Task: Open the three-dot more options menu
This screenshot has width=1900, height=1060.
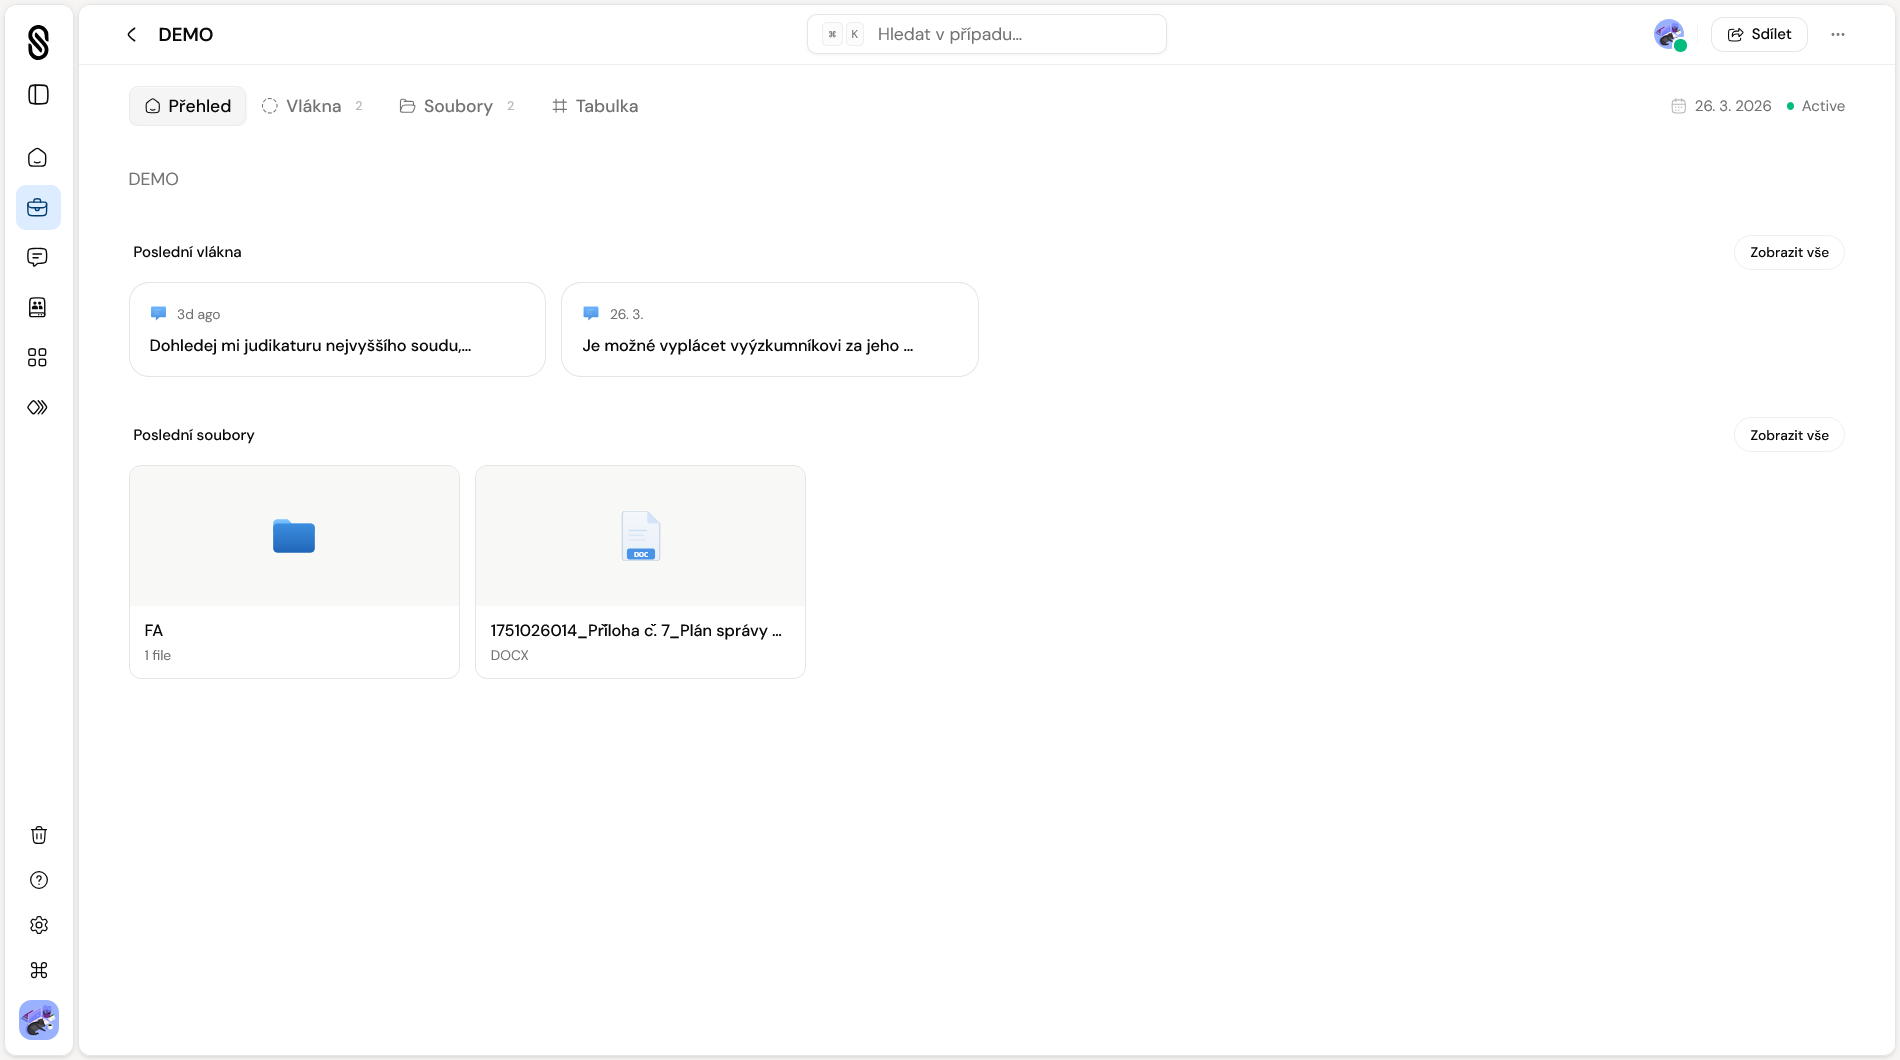Action: (x=1838, y=33)
